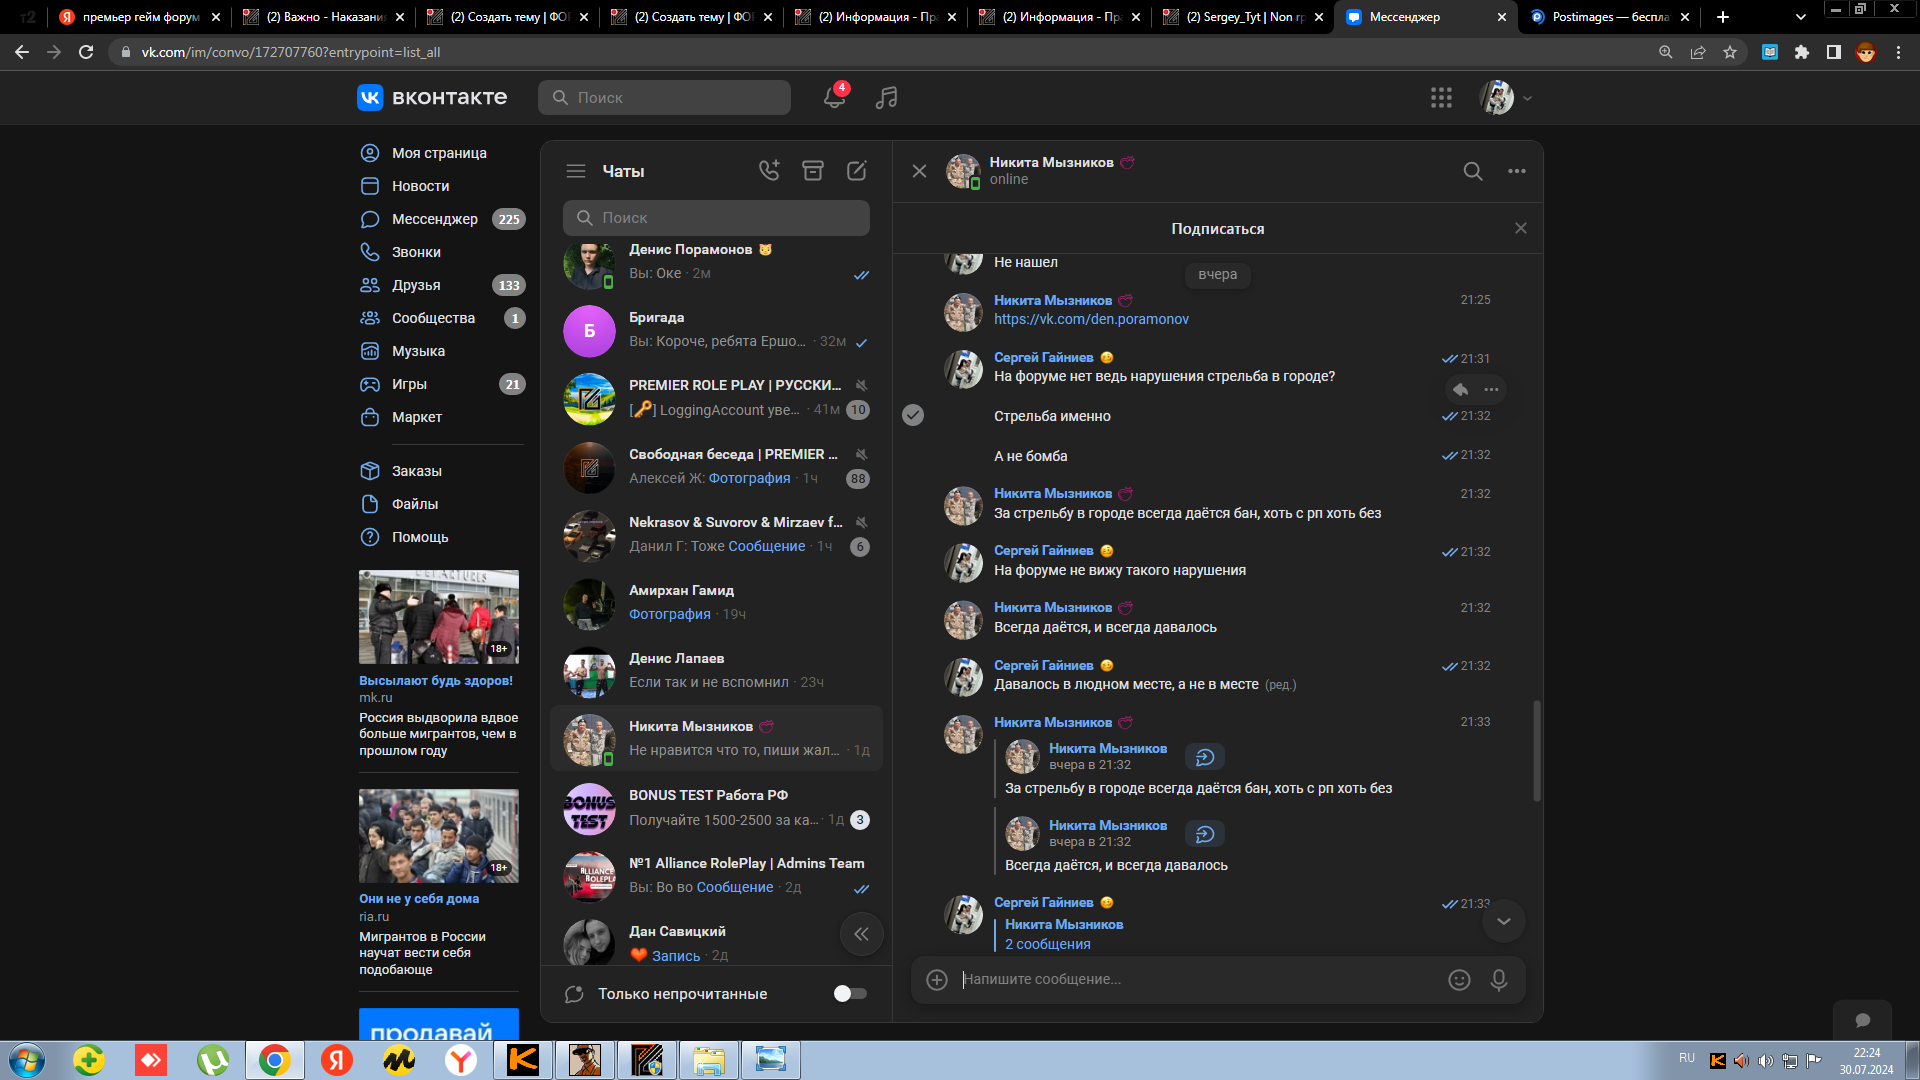The height and width of the screenshot is (1080, 1920).
Task: Expand the profile avatar dropdown arrow
Action: point(1527,98)
